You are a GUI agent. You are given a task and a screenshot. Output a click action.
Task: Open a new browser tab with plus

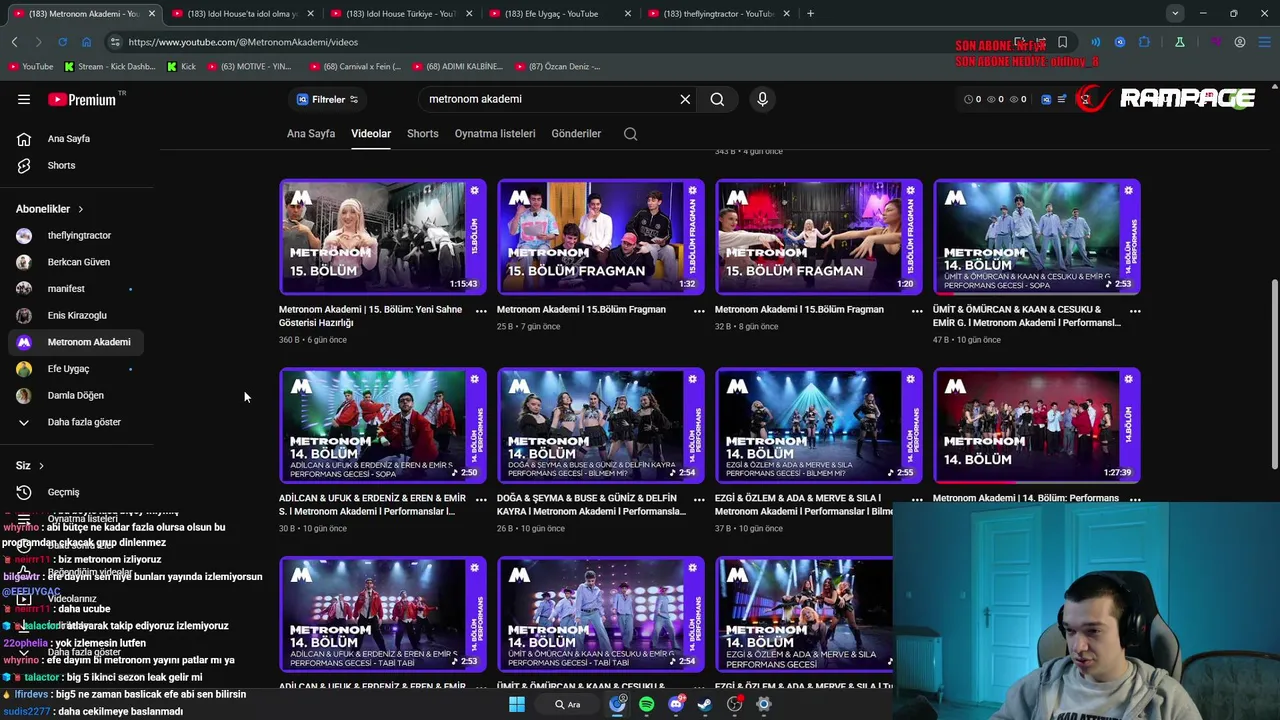click(x=810, y=13)
